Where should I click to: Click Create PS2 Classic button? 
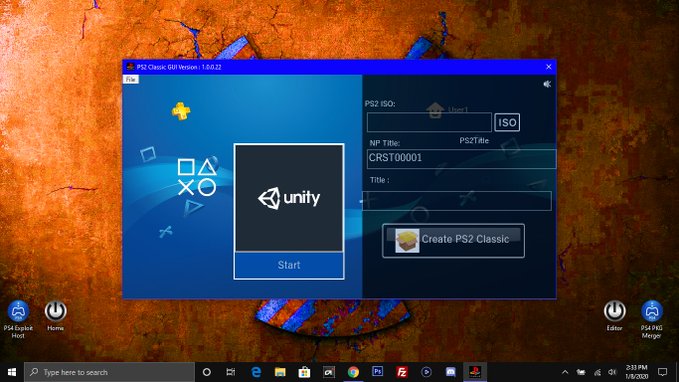coord(453,240)
